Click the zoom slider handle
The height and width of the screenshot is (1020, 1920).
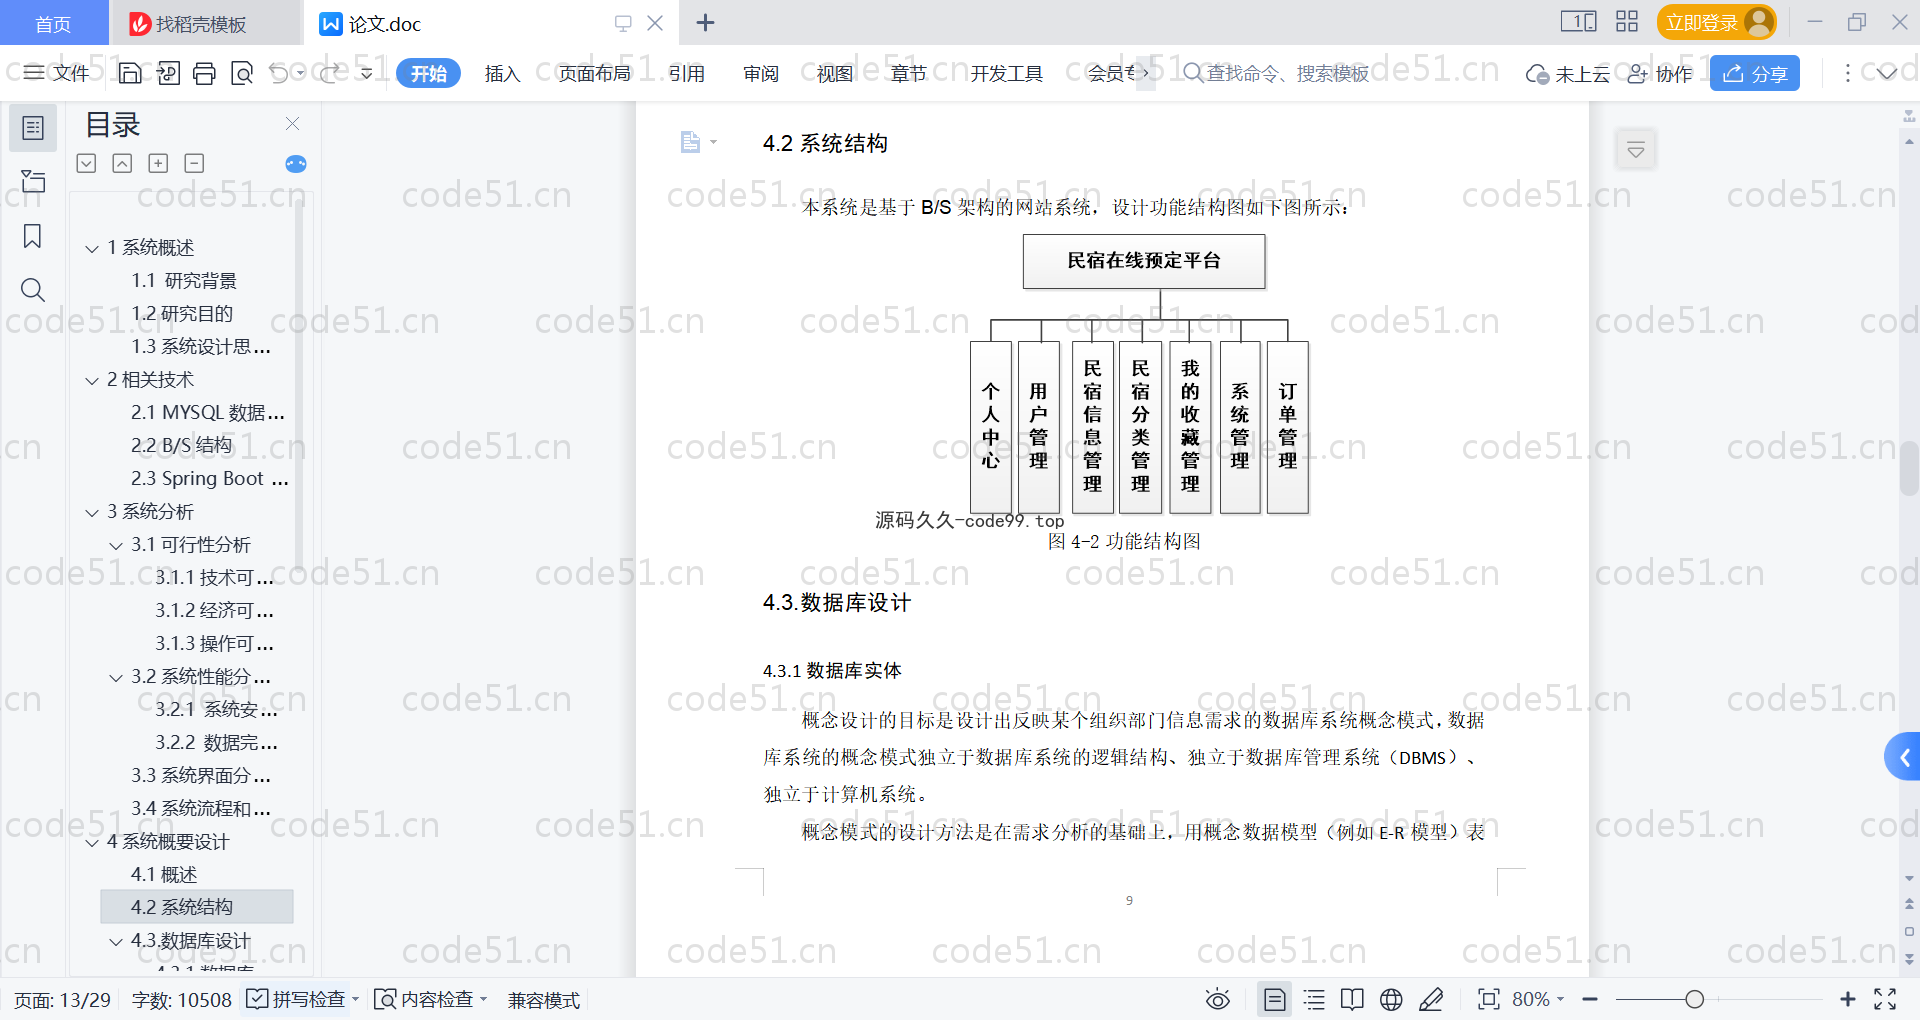pos(1694,999)
